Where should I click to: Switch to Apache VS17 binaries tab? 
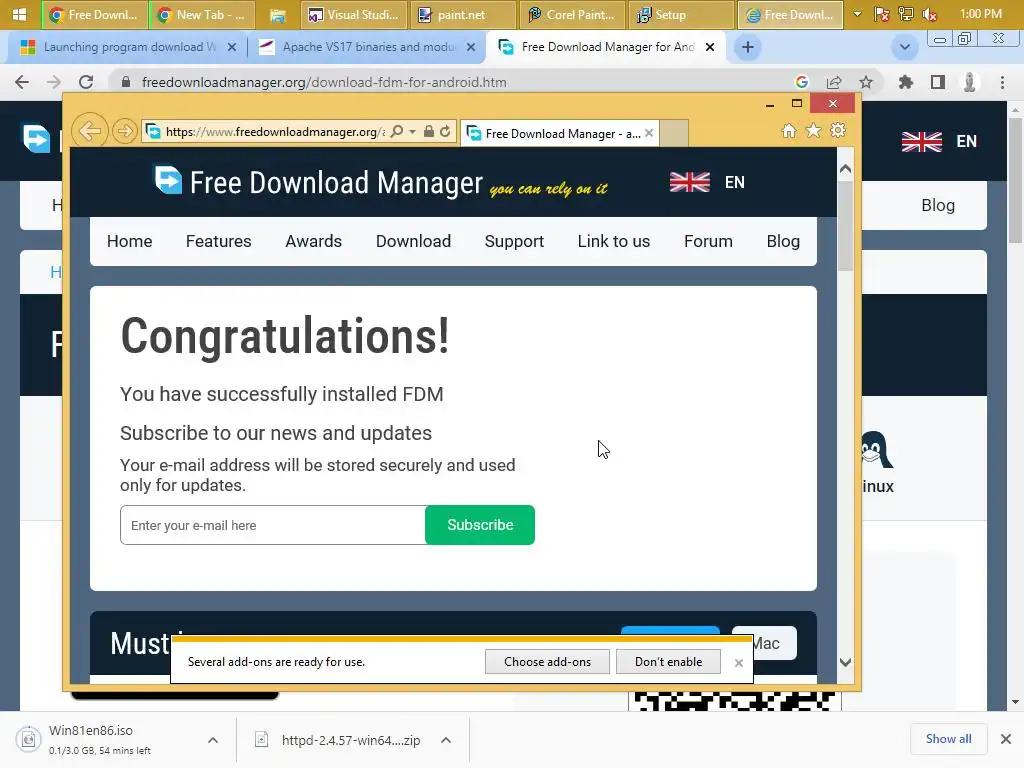[x=366, y=47]
